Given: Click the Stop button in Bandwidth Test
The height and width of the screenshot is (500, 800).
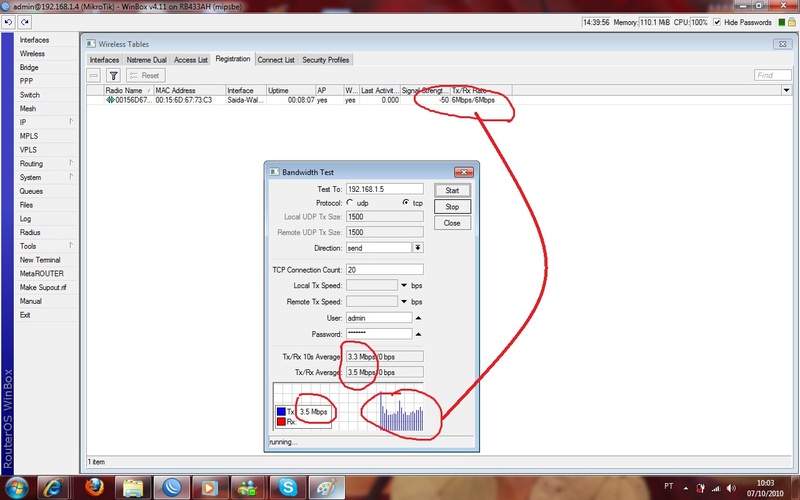Looking at the screenshot, I should point(452,207).
